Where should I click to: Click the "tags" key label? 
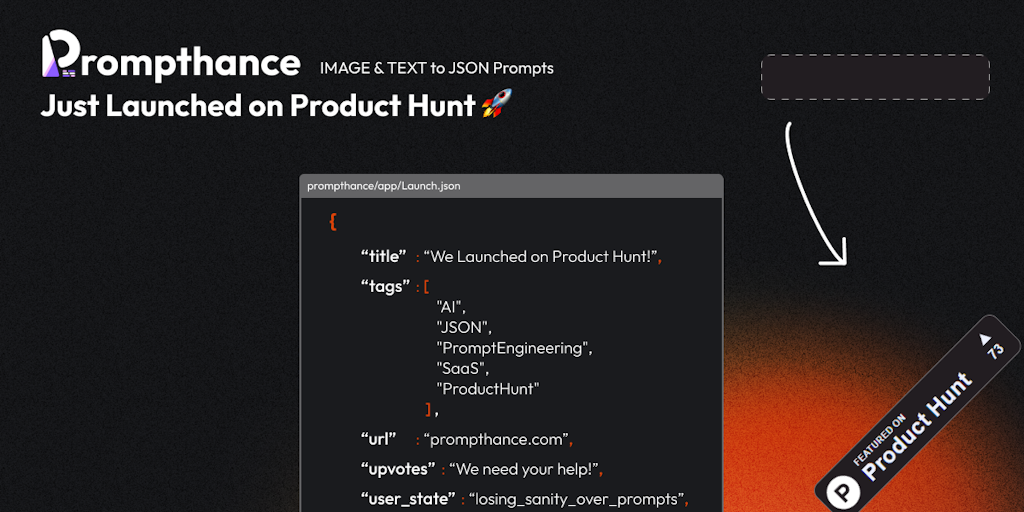click(385, 287)
